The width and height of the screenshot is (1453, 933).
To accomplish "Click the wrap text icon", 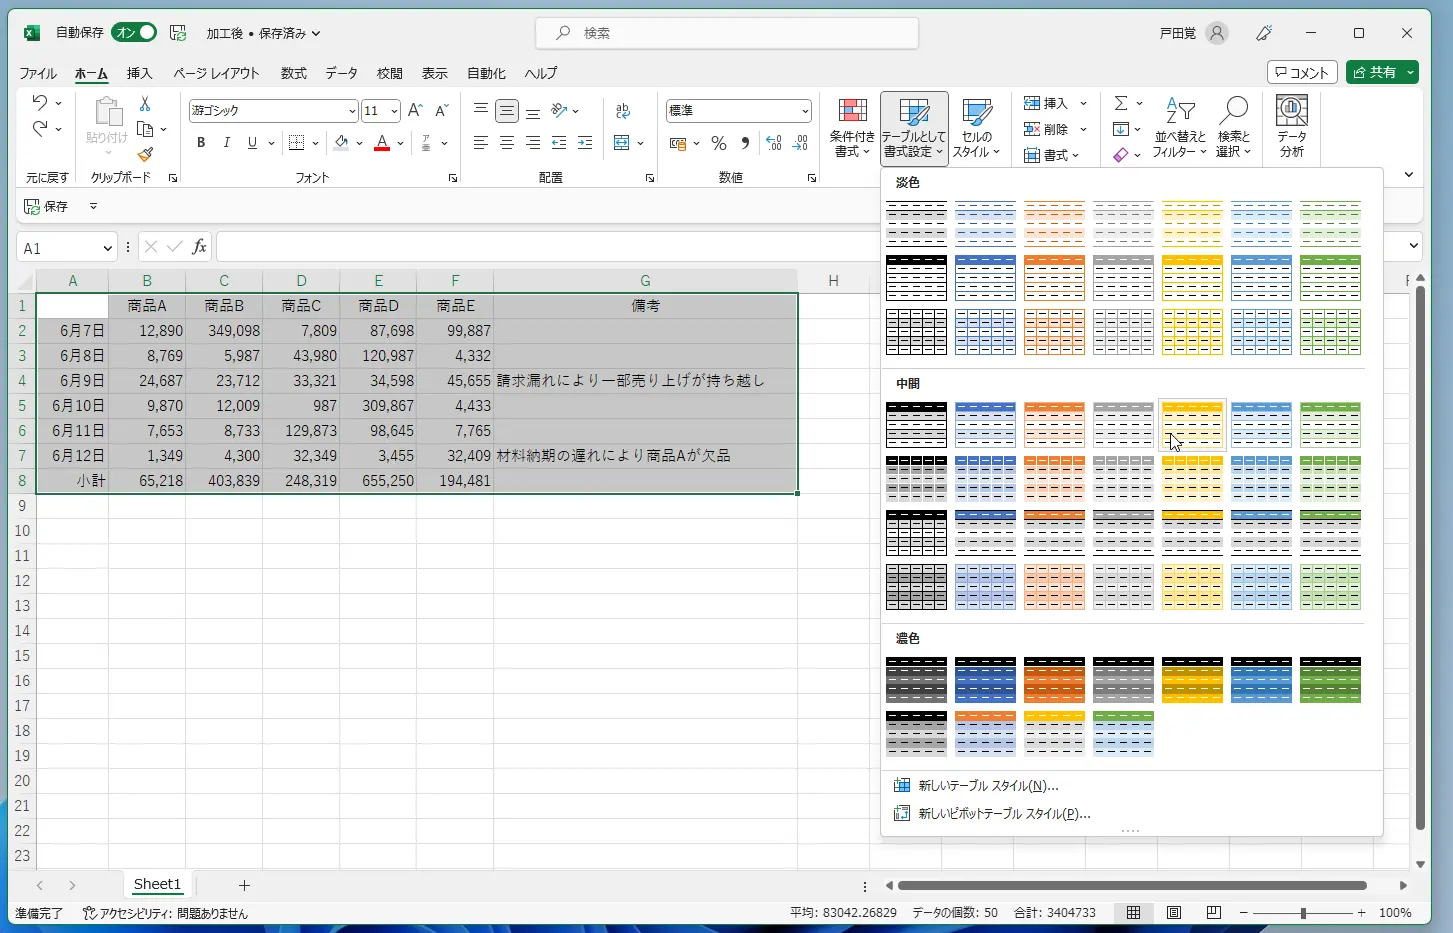I will point(623,110).
